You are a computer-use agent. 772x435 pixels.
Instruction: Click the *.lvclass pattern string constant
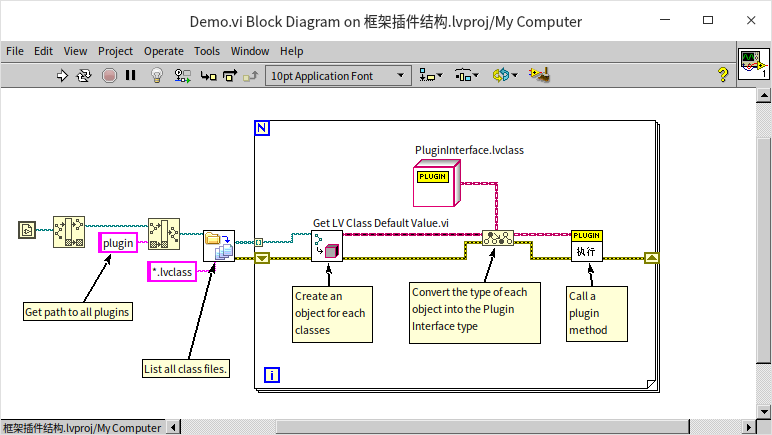click(172, 271)
